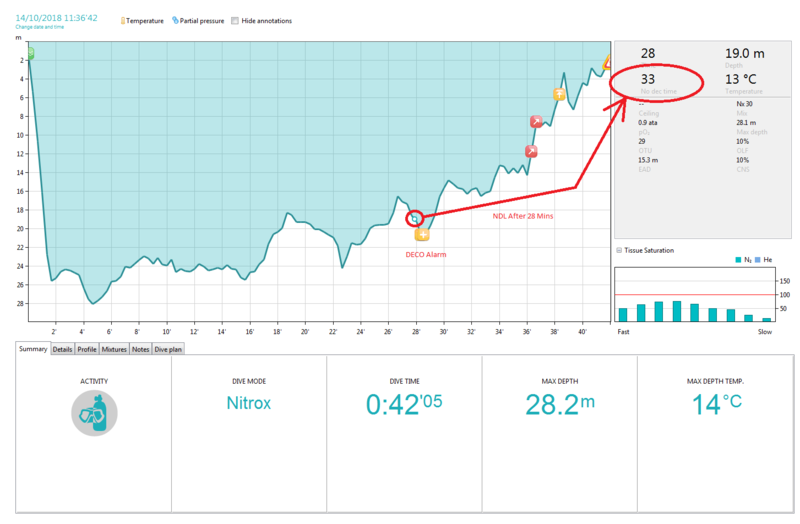800x524 pixels.
Task: Show the Partial pressure graph overlay
Action: [x=199, y=20]
